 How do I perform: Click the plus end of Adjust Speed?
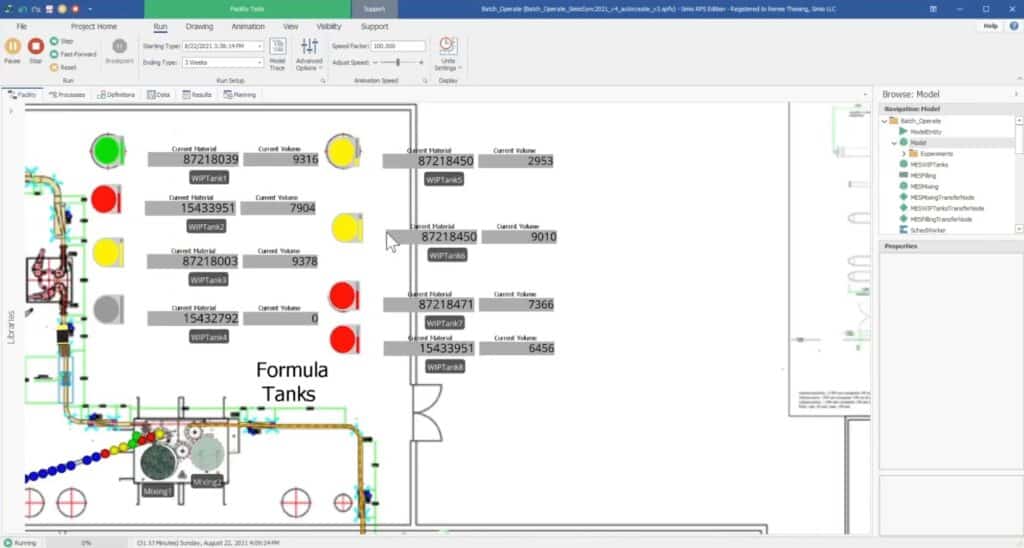(421, 62)
